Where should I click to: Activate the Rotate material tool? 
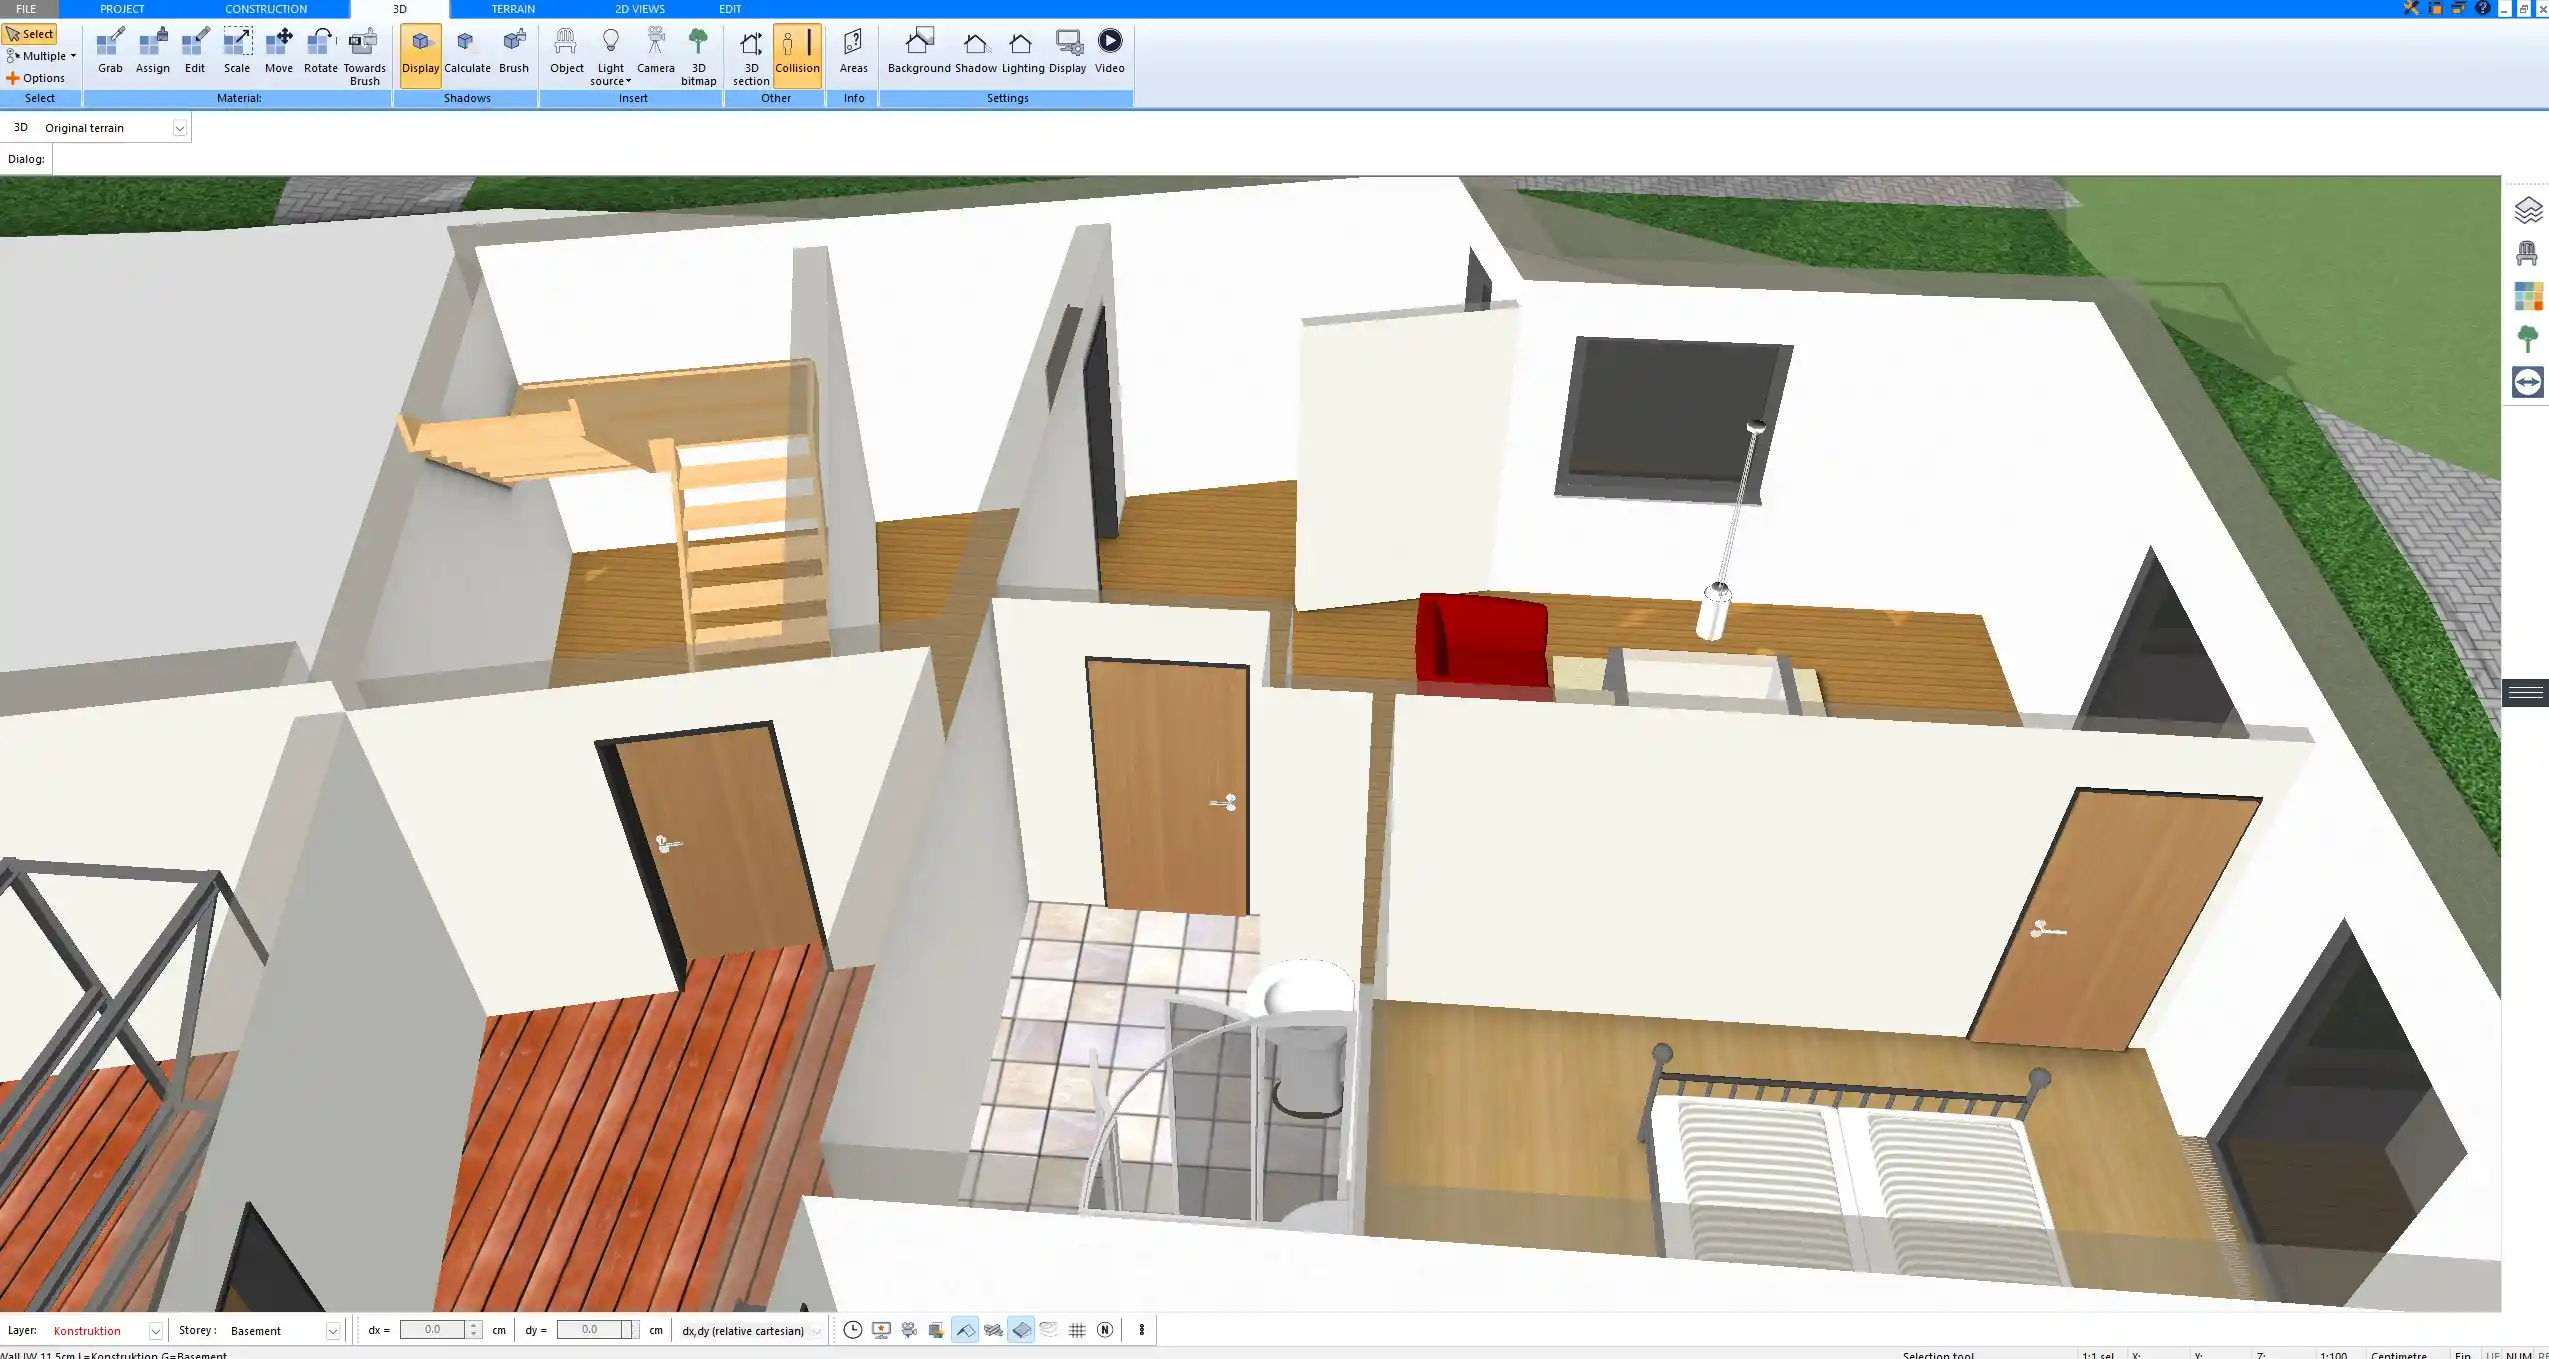click(x=320, y=52)
